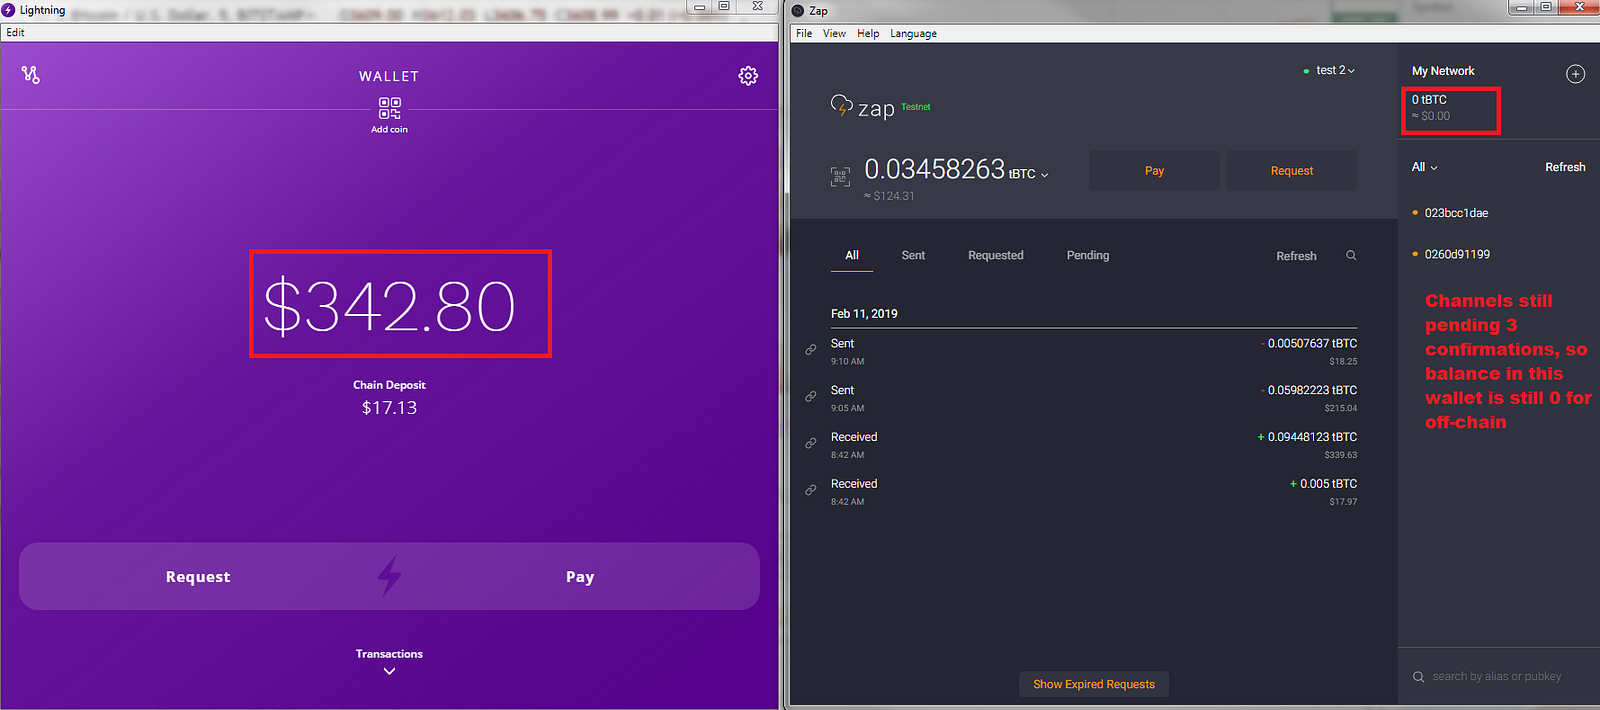
Task: Switch to the Sent tab
Action: [x=913, y=255]
